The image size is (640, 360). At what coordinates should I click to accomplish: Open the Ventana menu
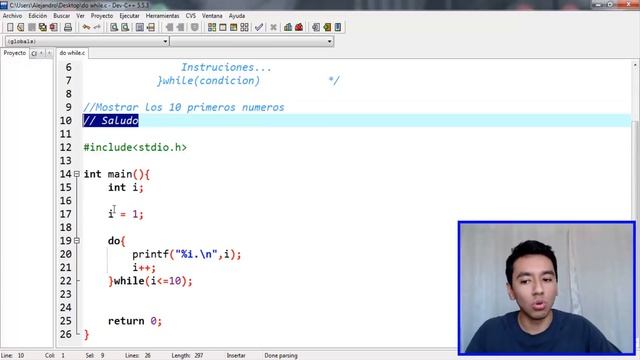(212, 16)
